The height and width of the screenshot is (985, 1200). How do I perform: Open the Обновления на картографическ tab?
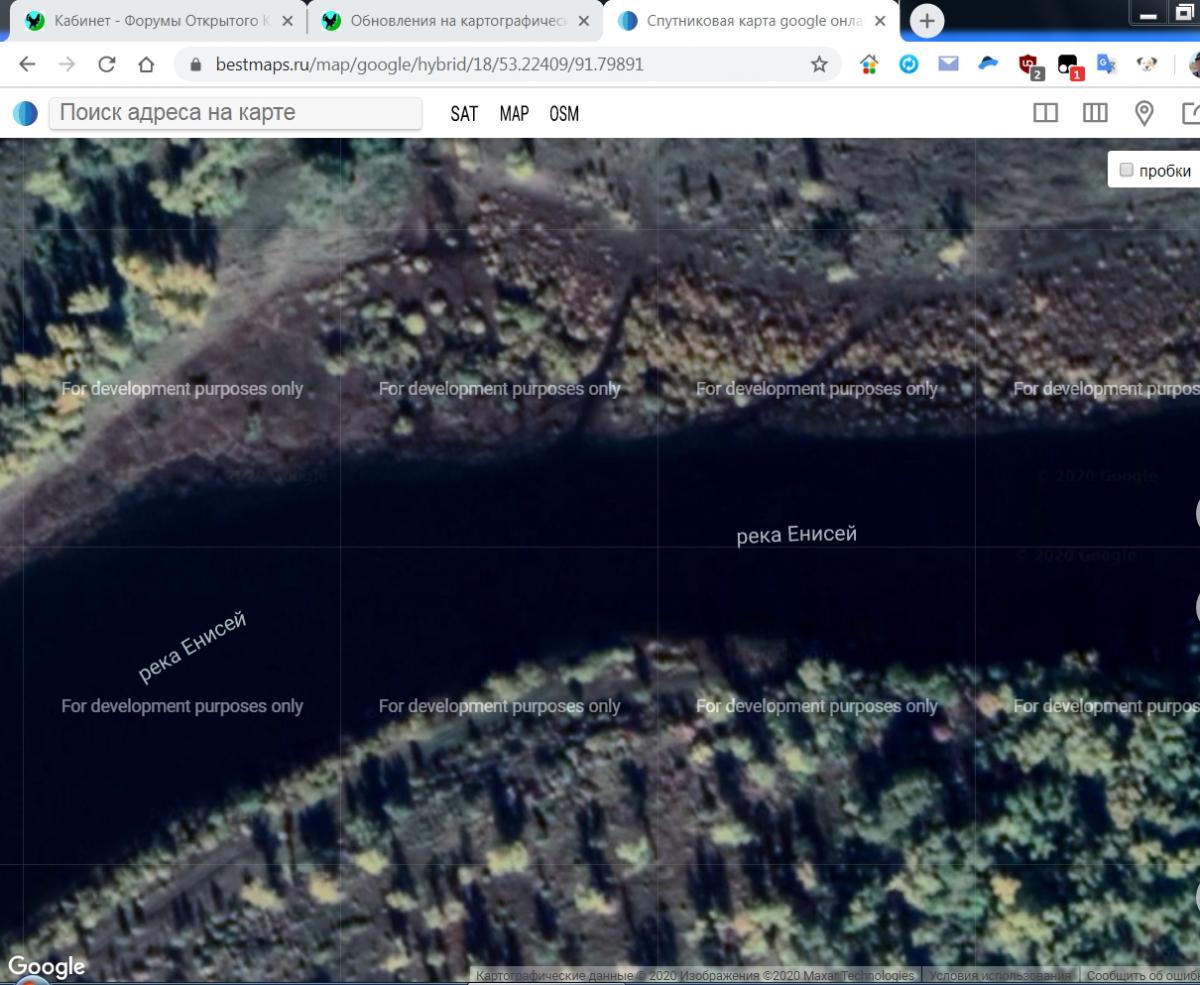click(457, 21)
